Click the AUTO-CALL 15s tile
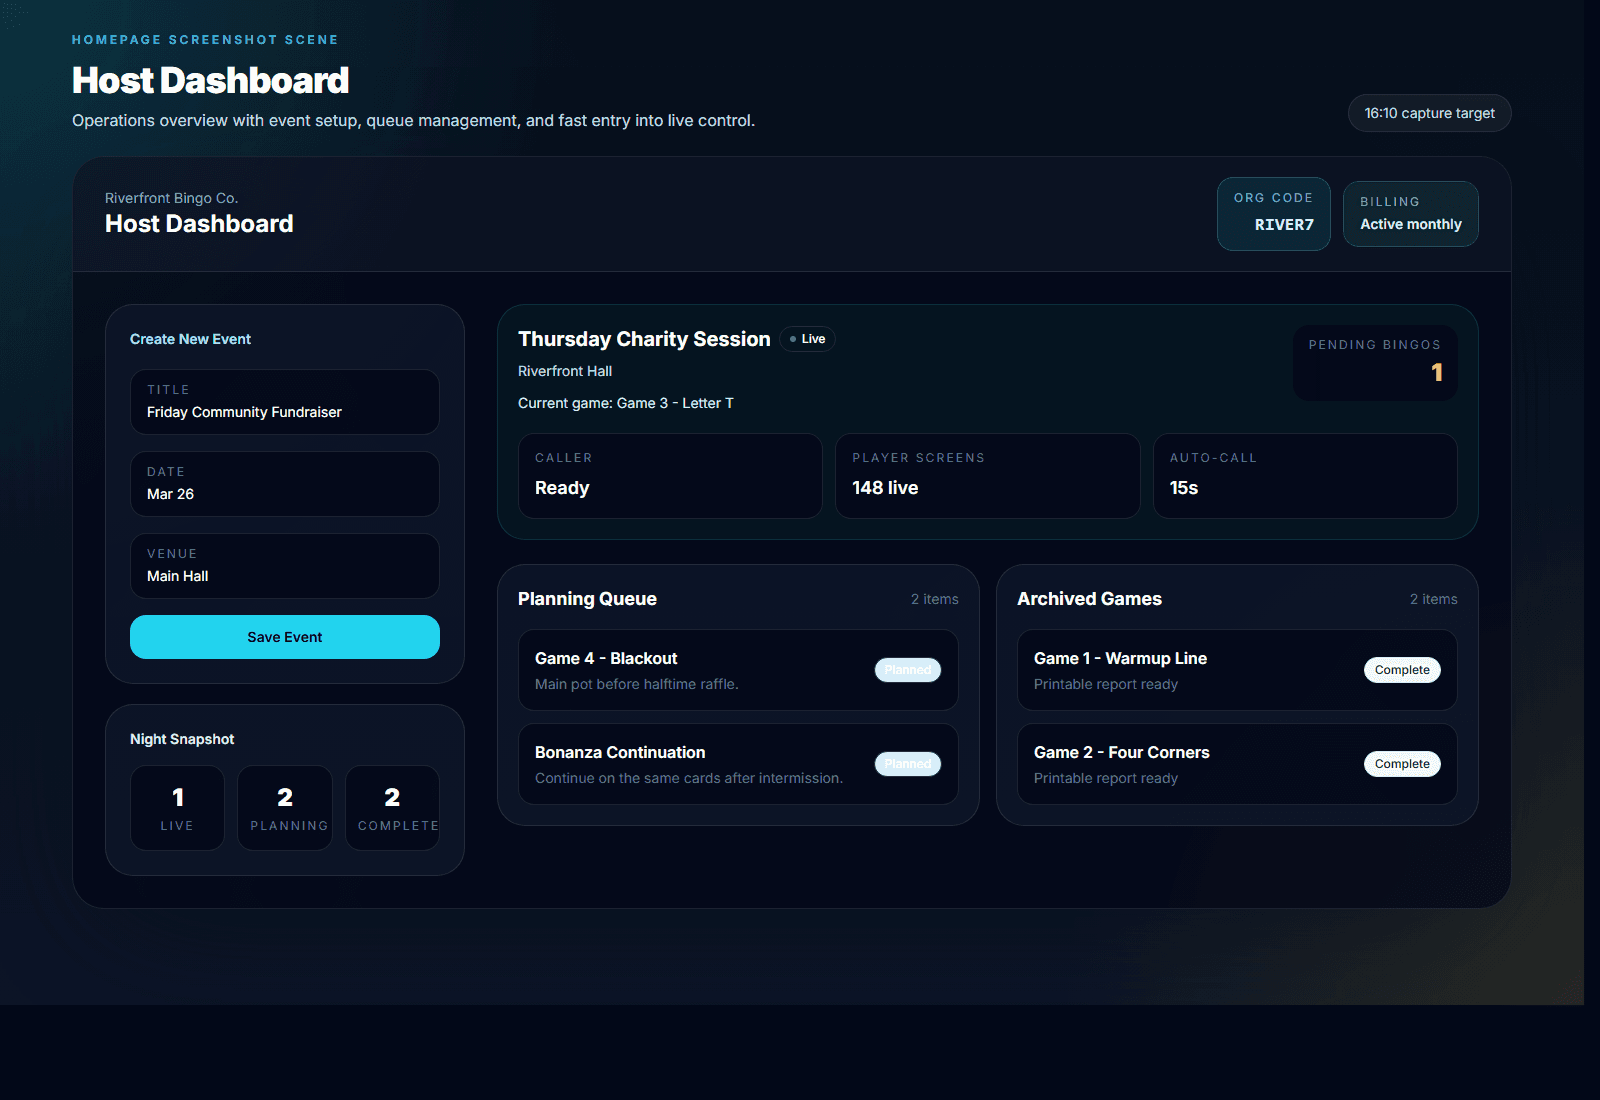1600x1100 pixels. point(1304,475)
